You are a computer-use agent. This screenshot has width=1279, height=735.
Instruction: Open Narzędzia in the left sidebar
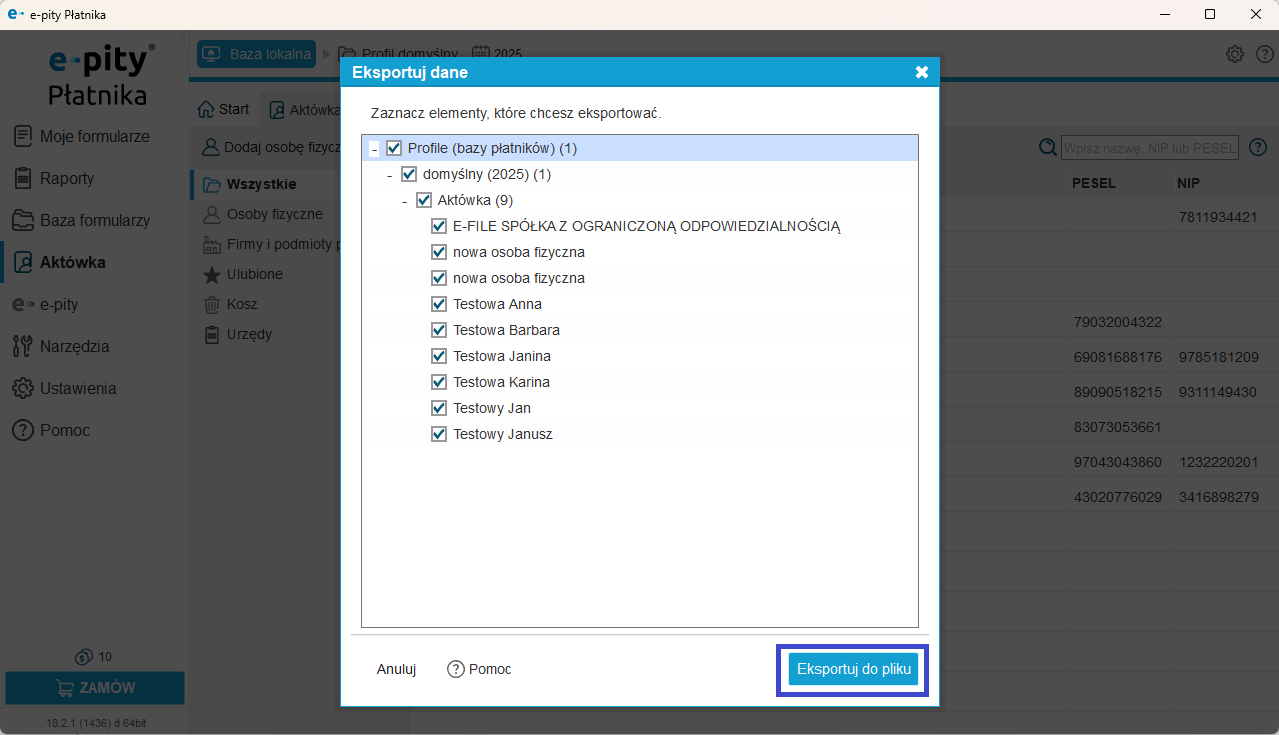point(74,346)
